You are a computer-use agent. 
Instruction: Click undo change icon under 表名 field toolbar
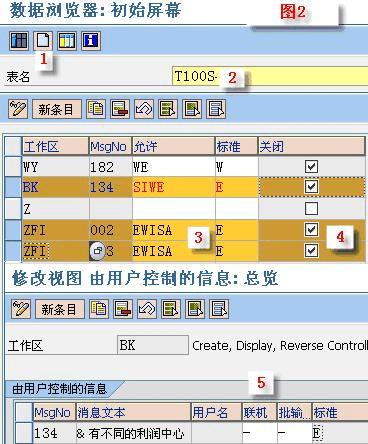(144, 109)
